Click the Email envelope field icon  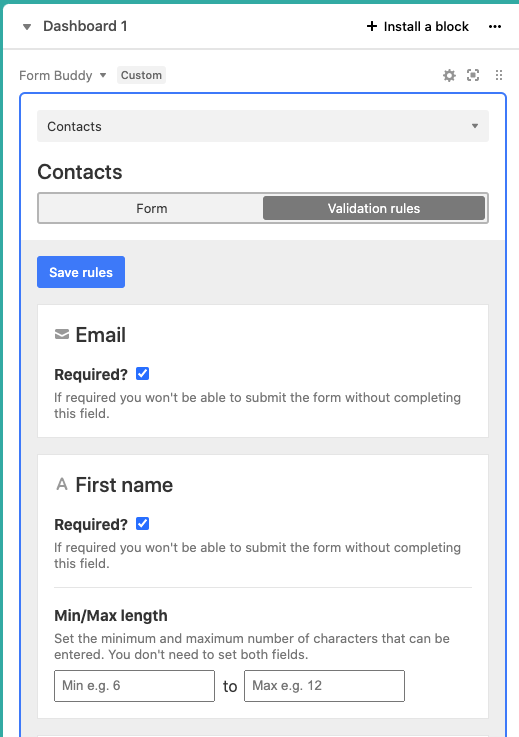tap(62, 334)
